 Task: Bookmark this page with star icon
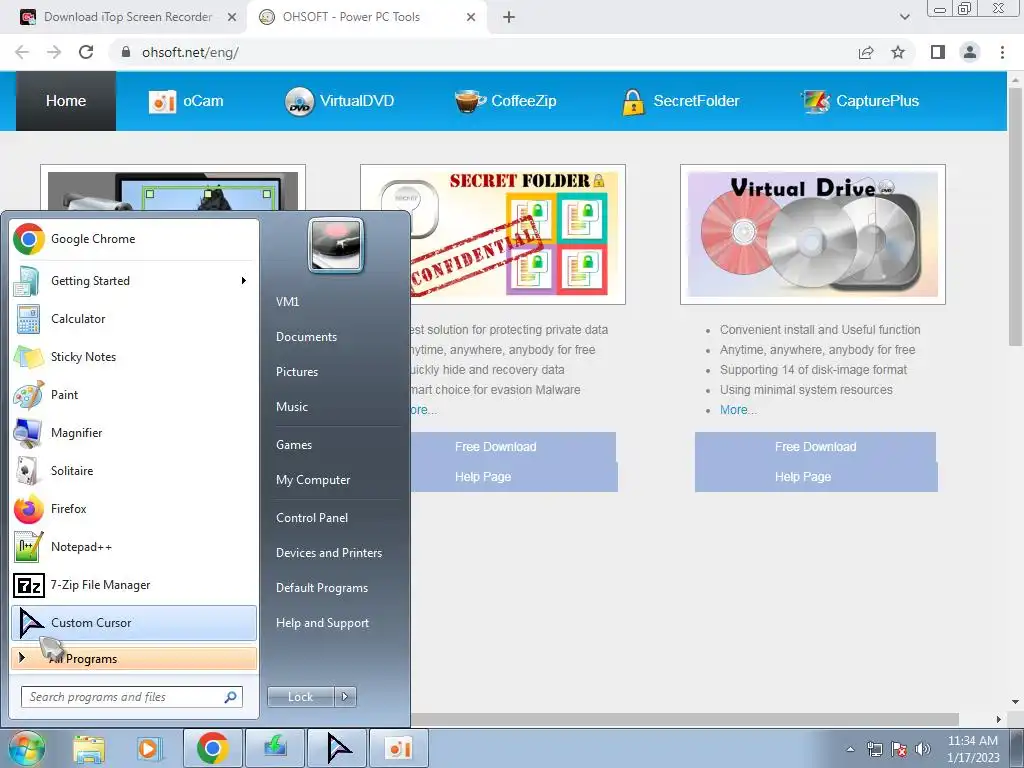tap(898, 52)
